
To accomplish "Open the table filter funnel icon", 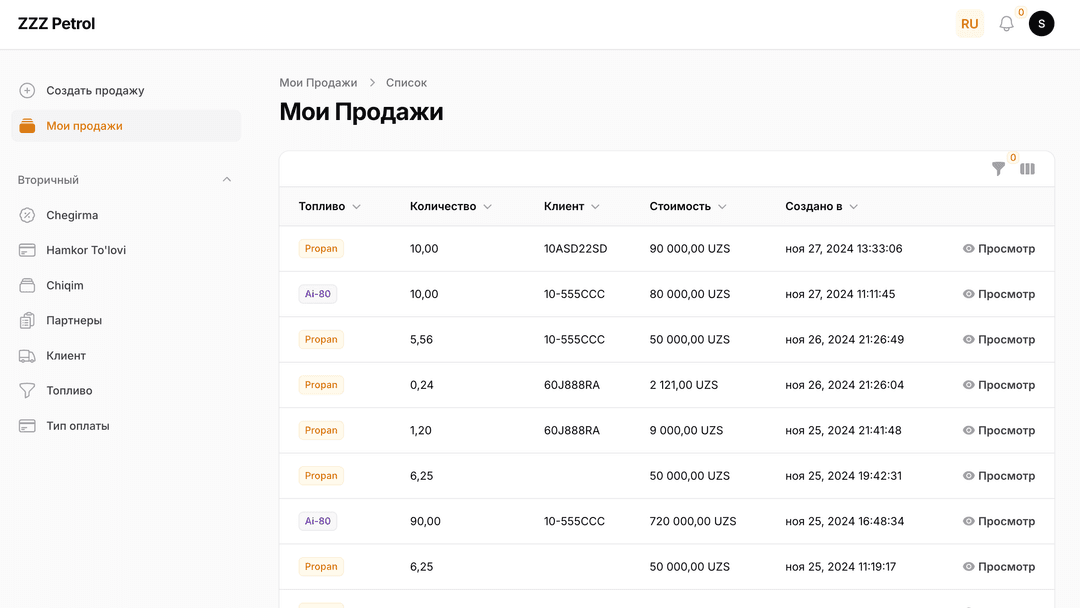I will [998, 169].
